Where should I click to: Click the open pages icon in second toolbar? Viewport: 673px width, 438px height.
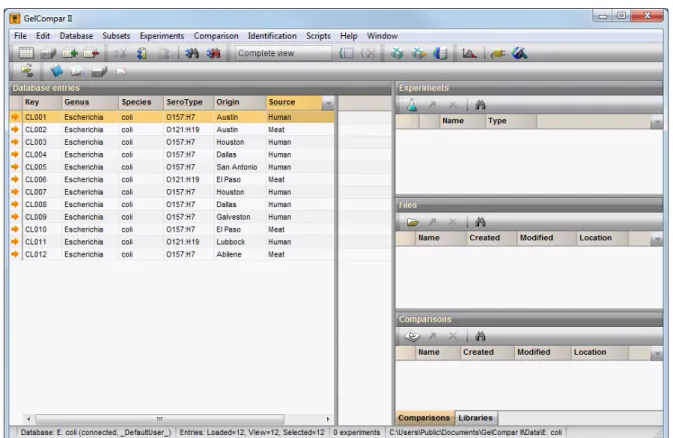coord(77,71)
